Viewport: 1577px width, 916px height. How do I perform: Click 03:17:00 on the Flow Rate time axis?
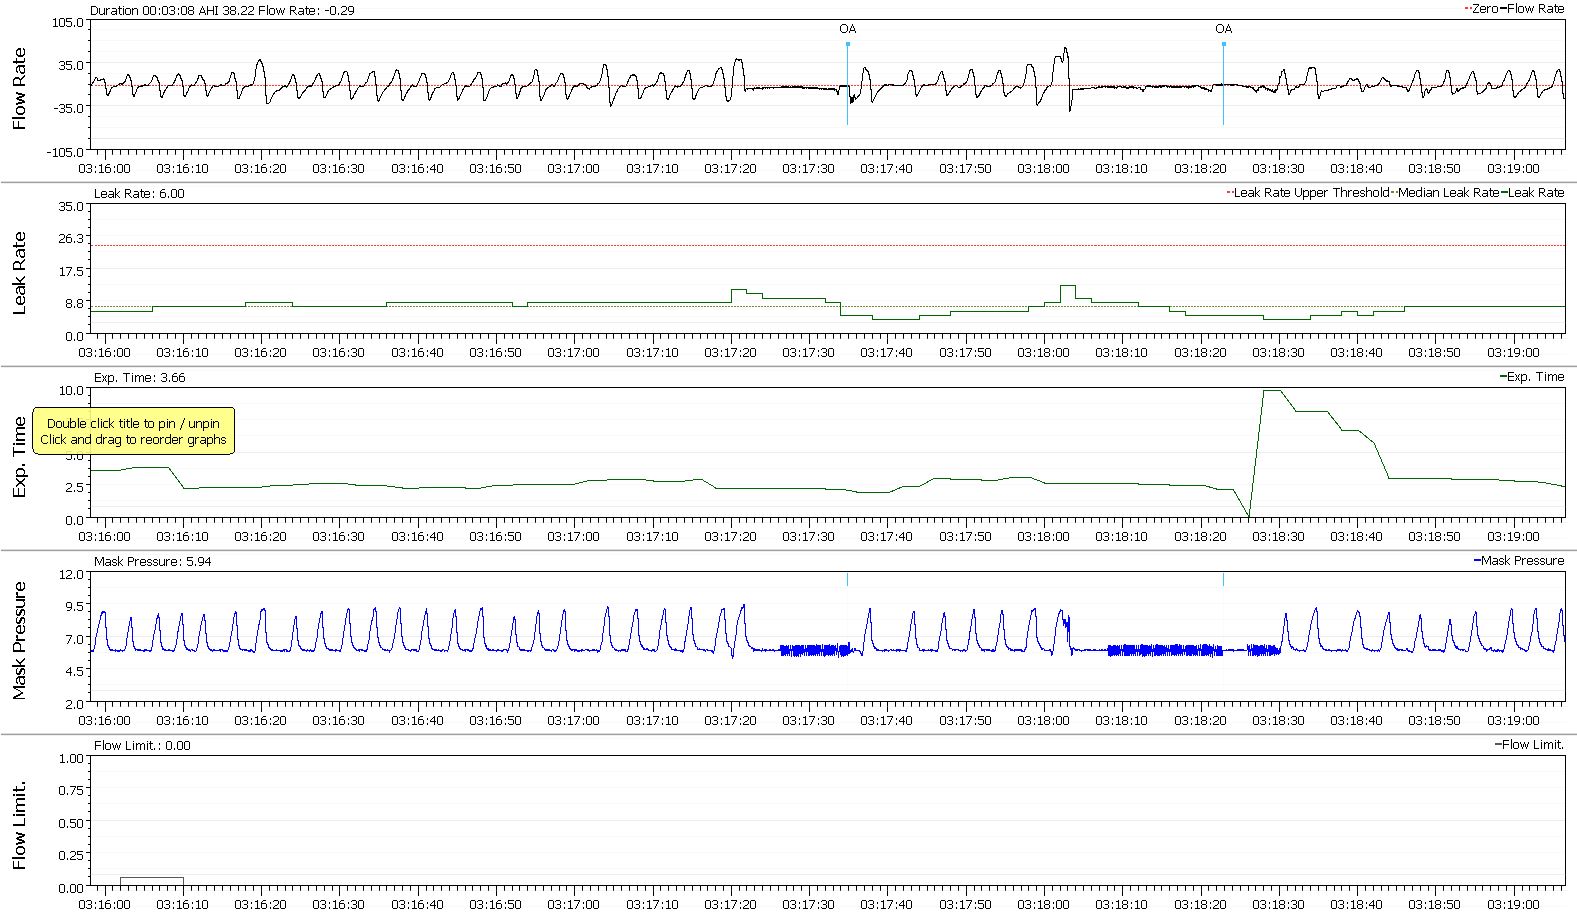(574, 168)
